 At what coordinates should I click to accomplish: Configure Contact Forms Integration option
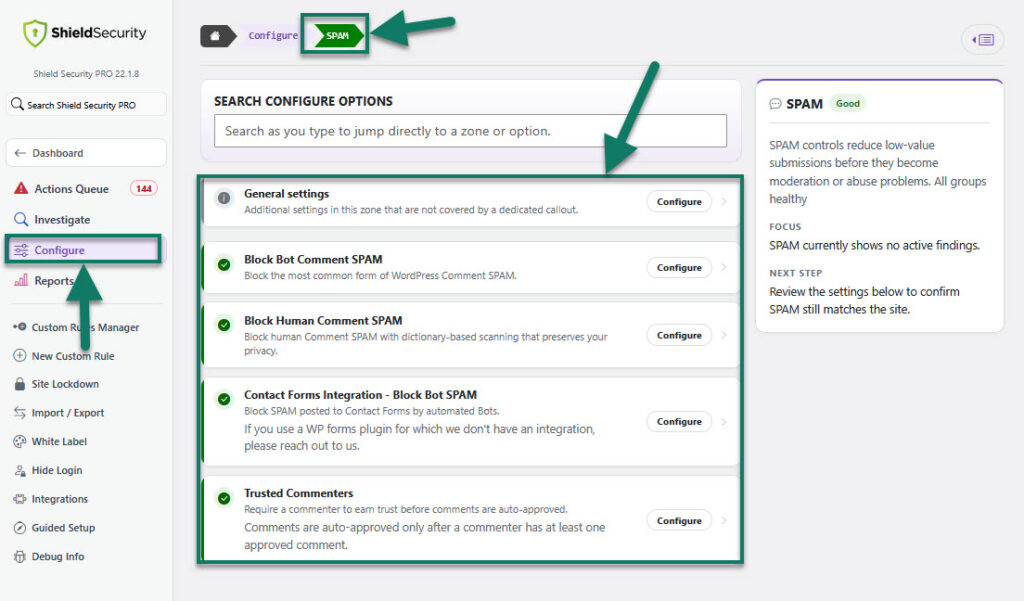click(x=679, y=421)
